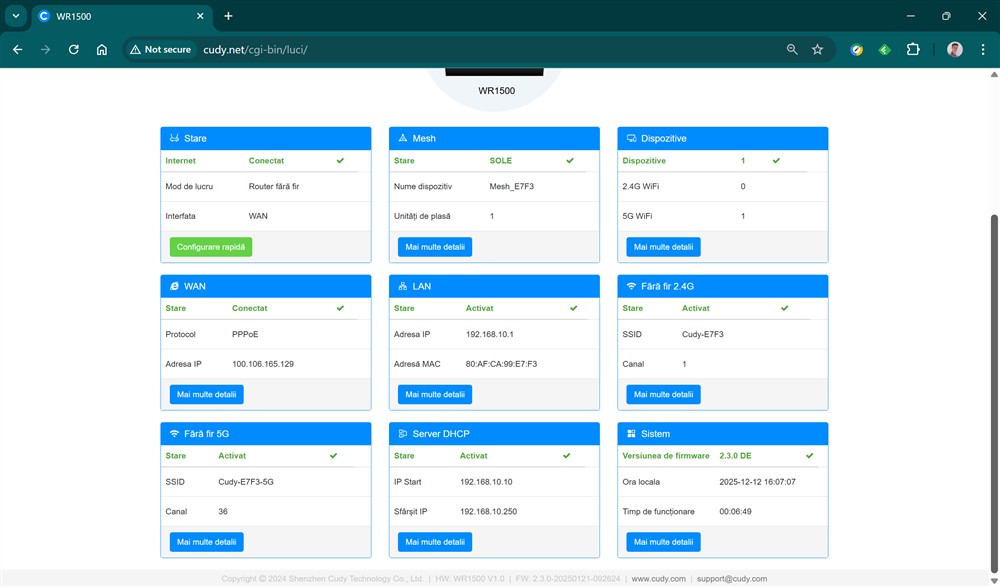Screen dimensions: 1000x587
Task: Open the browser tab list dropdown
Action: 15,16
